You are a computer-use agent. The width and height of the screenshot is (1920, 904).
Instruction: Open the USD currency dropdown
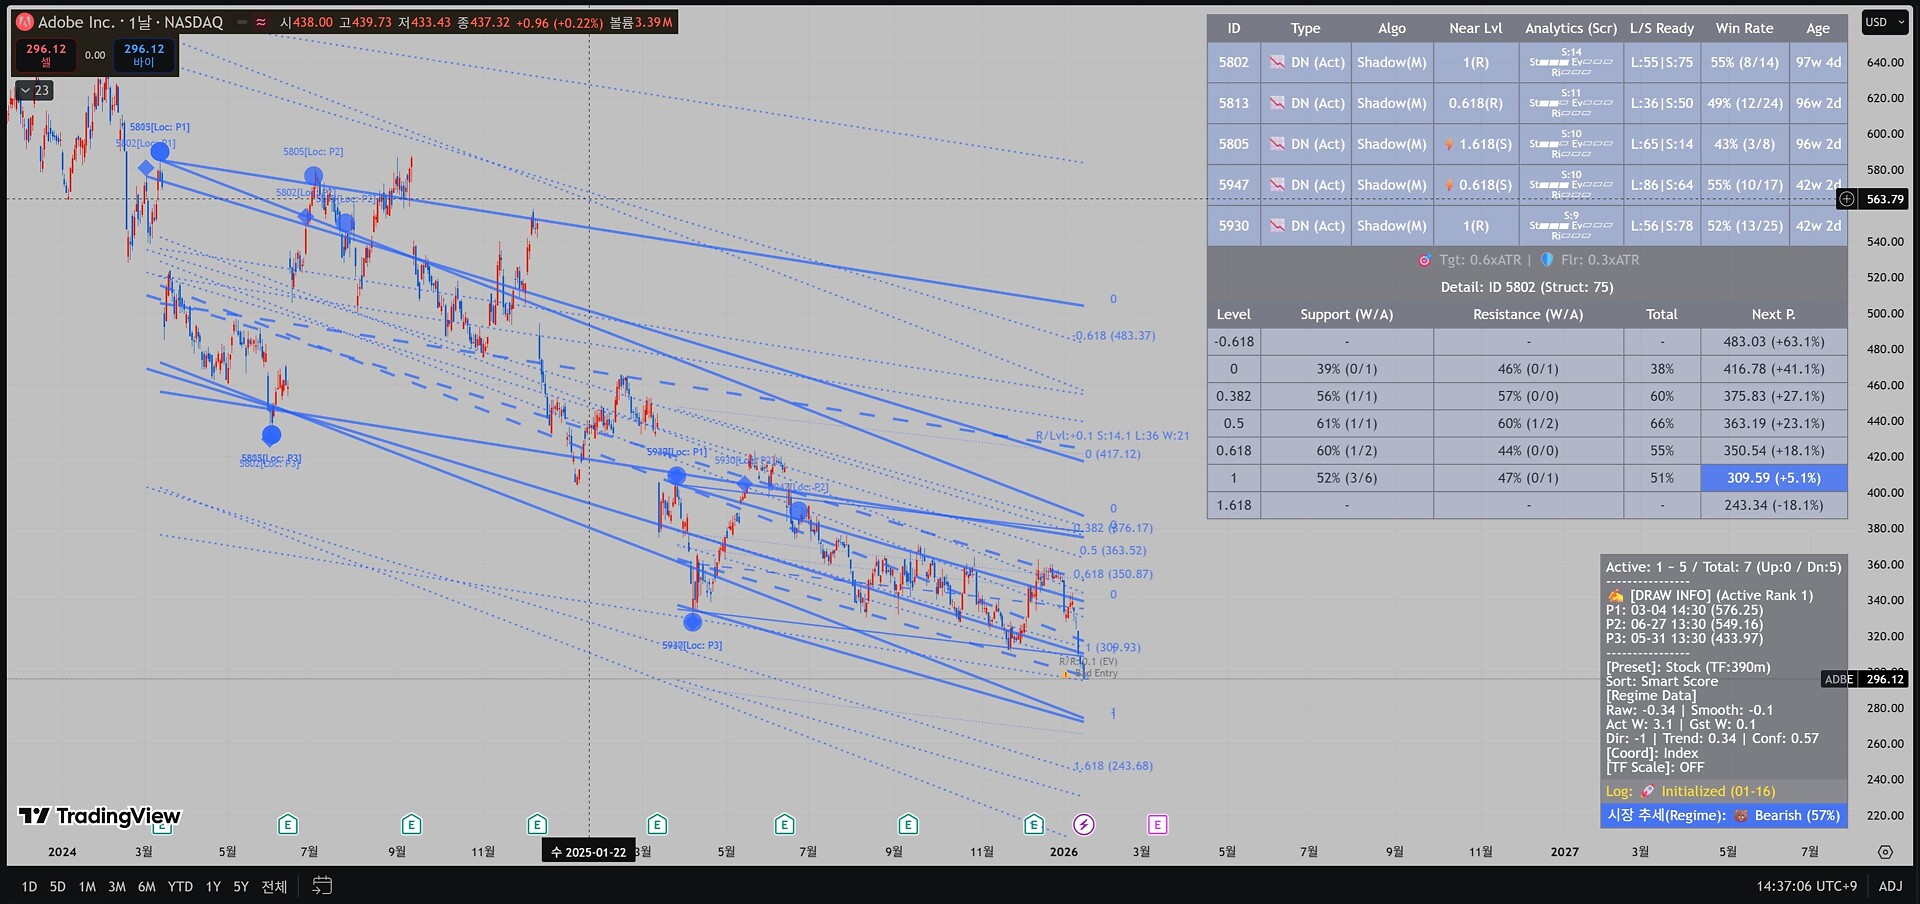point(1883,22)
